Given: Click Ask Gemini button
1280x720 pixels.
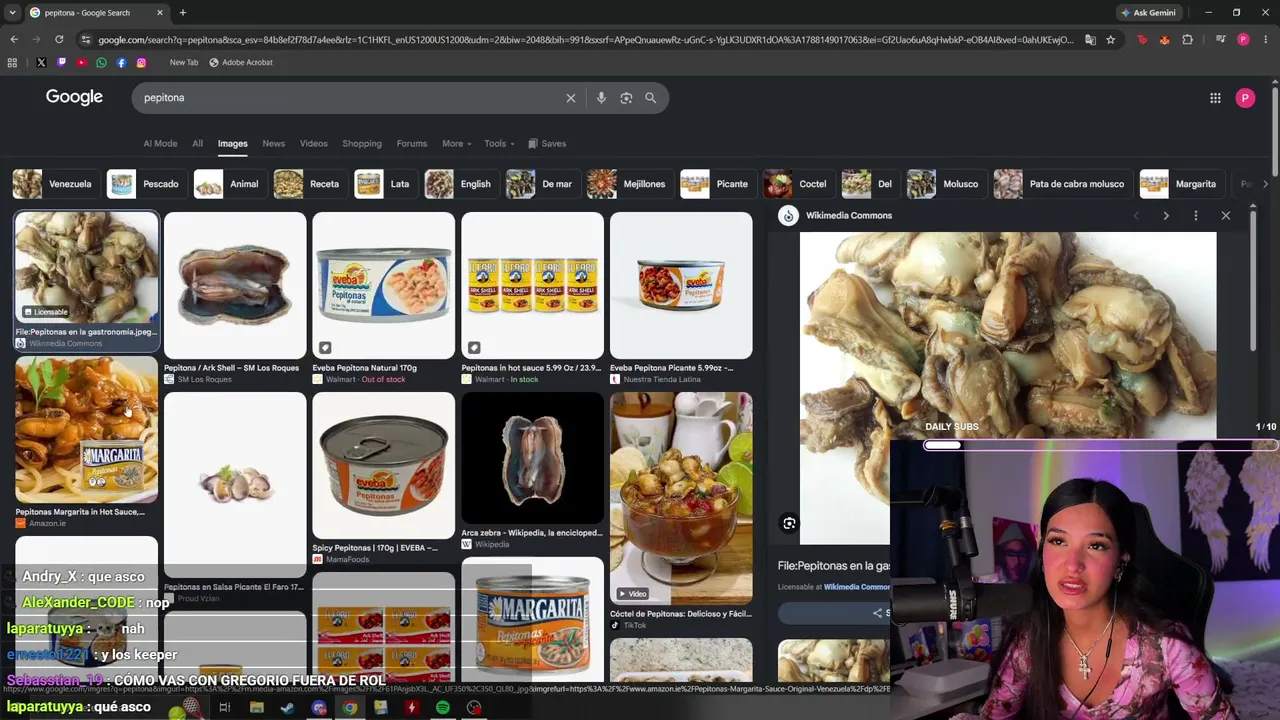Looking at the screenshot, I should pyautogui.click(x=1148, y=13).
